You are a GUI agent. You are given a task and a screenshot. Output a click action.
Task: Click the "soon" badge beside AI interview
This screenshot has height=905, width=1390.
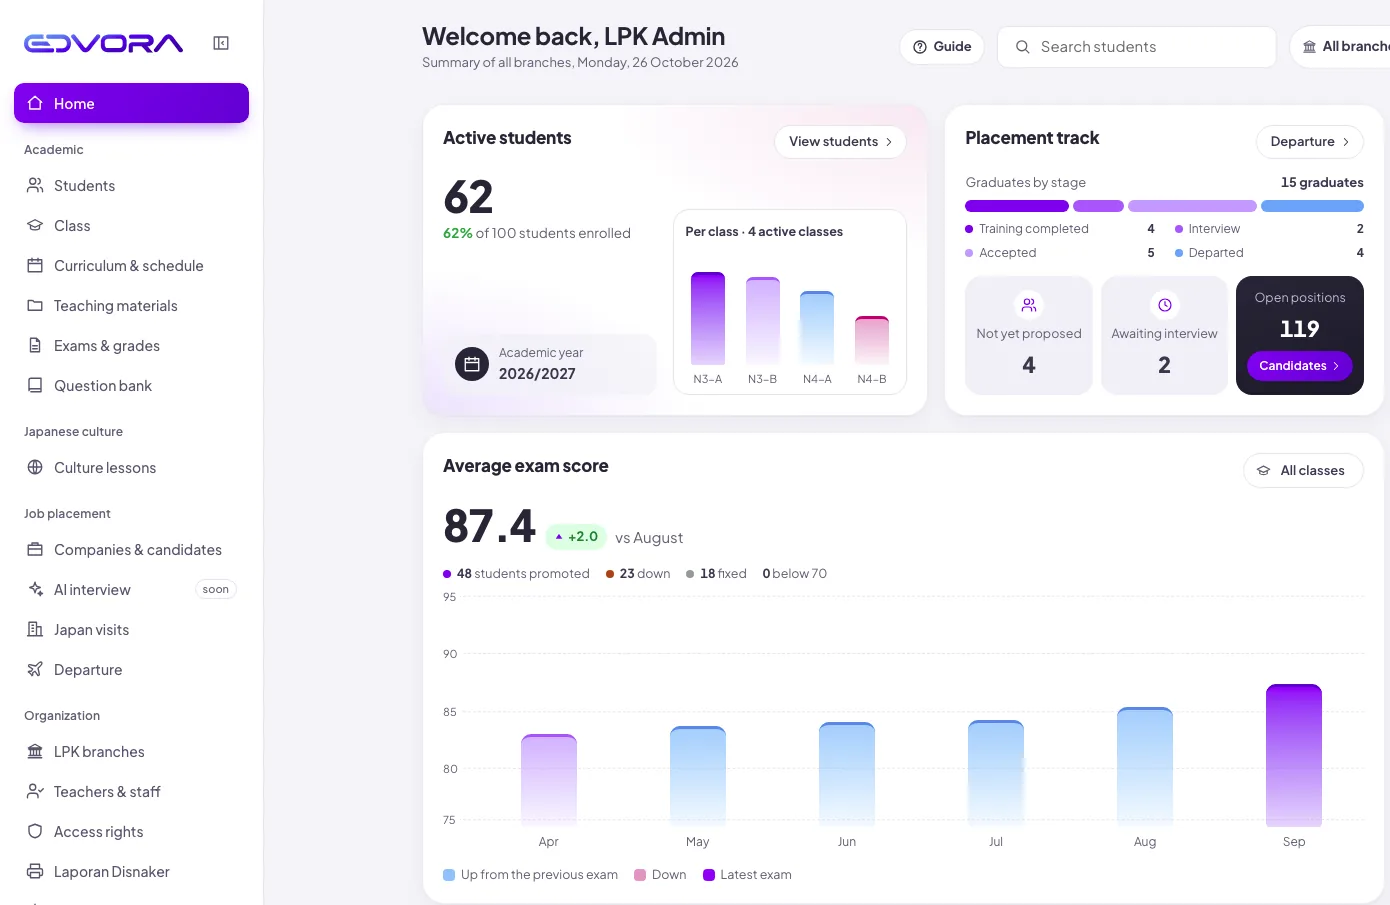[x=216, y=590]
